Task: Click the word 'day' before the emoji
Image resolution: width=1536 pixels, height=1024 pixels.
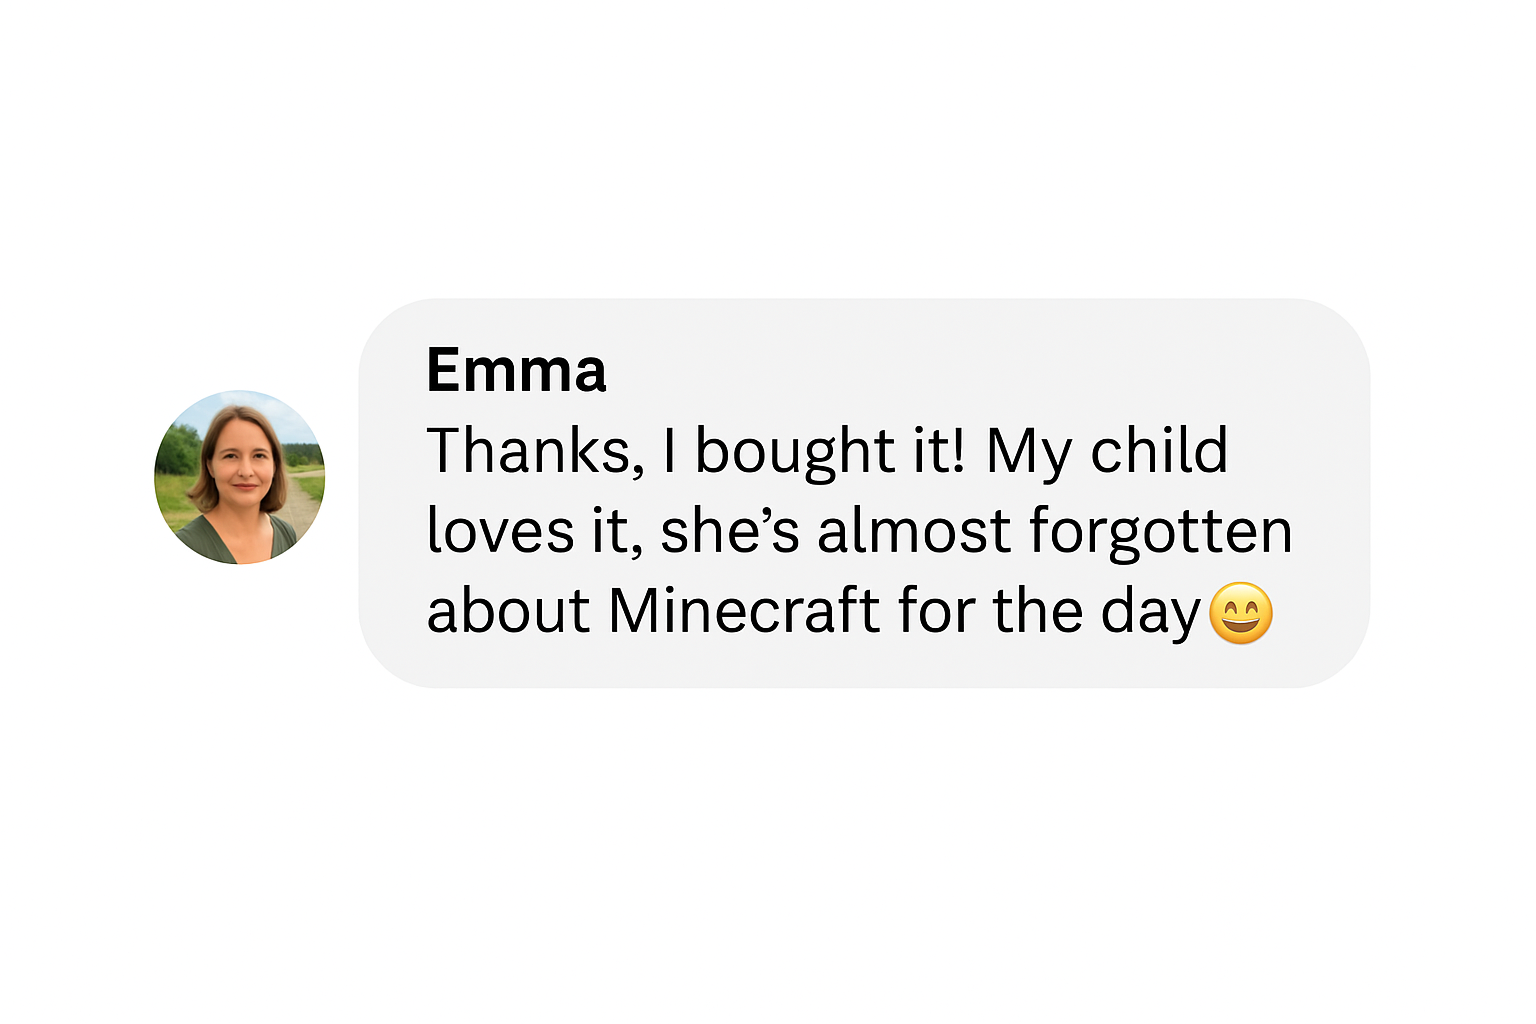Action: [1150, 612]
